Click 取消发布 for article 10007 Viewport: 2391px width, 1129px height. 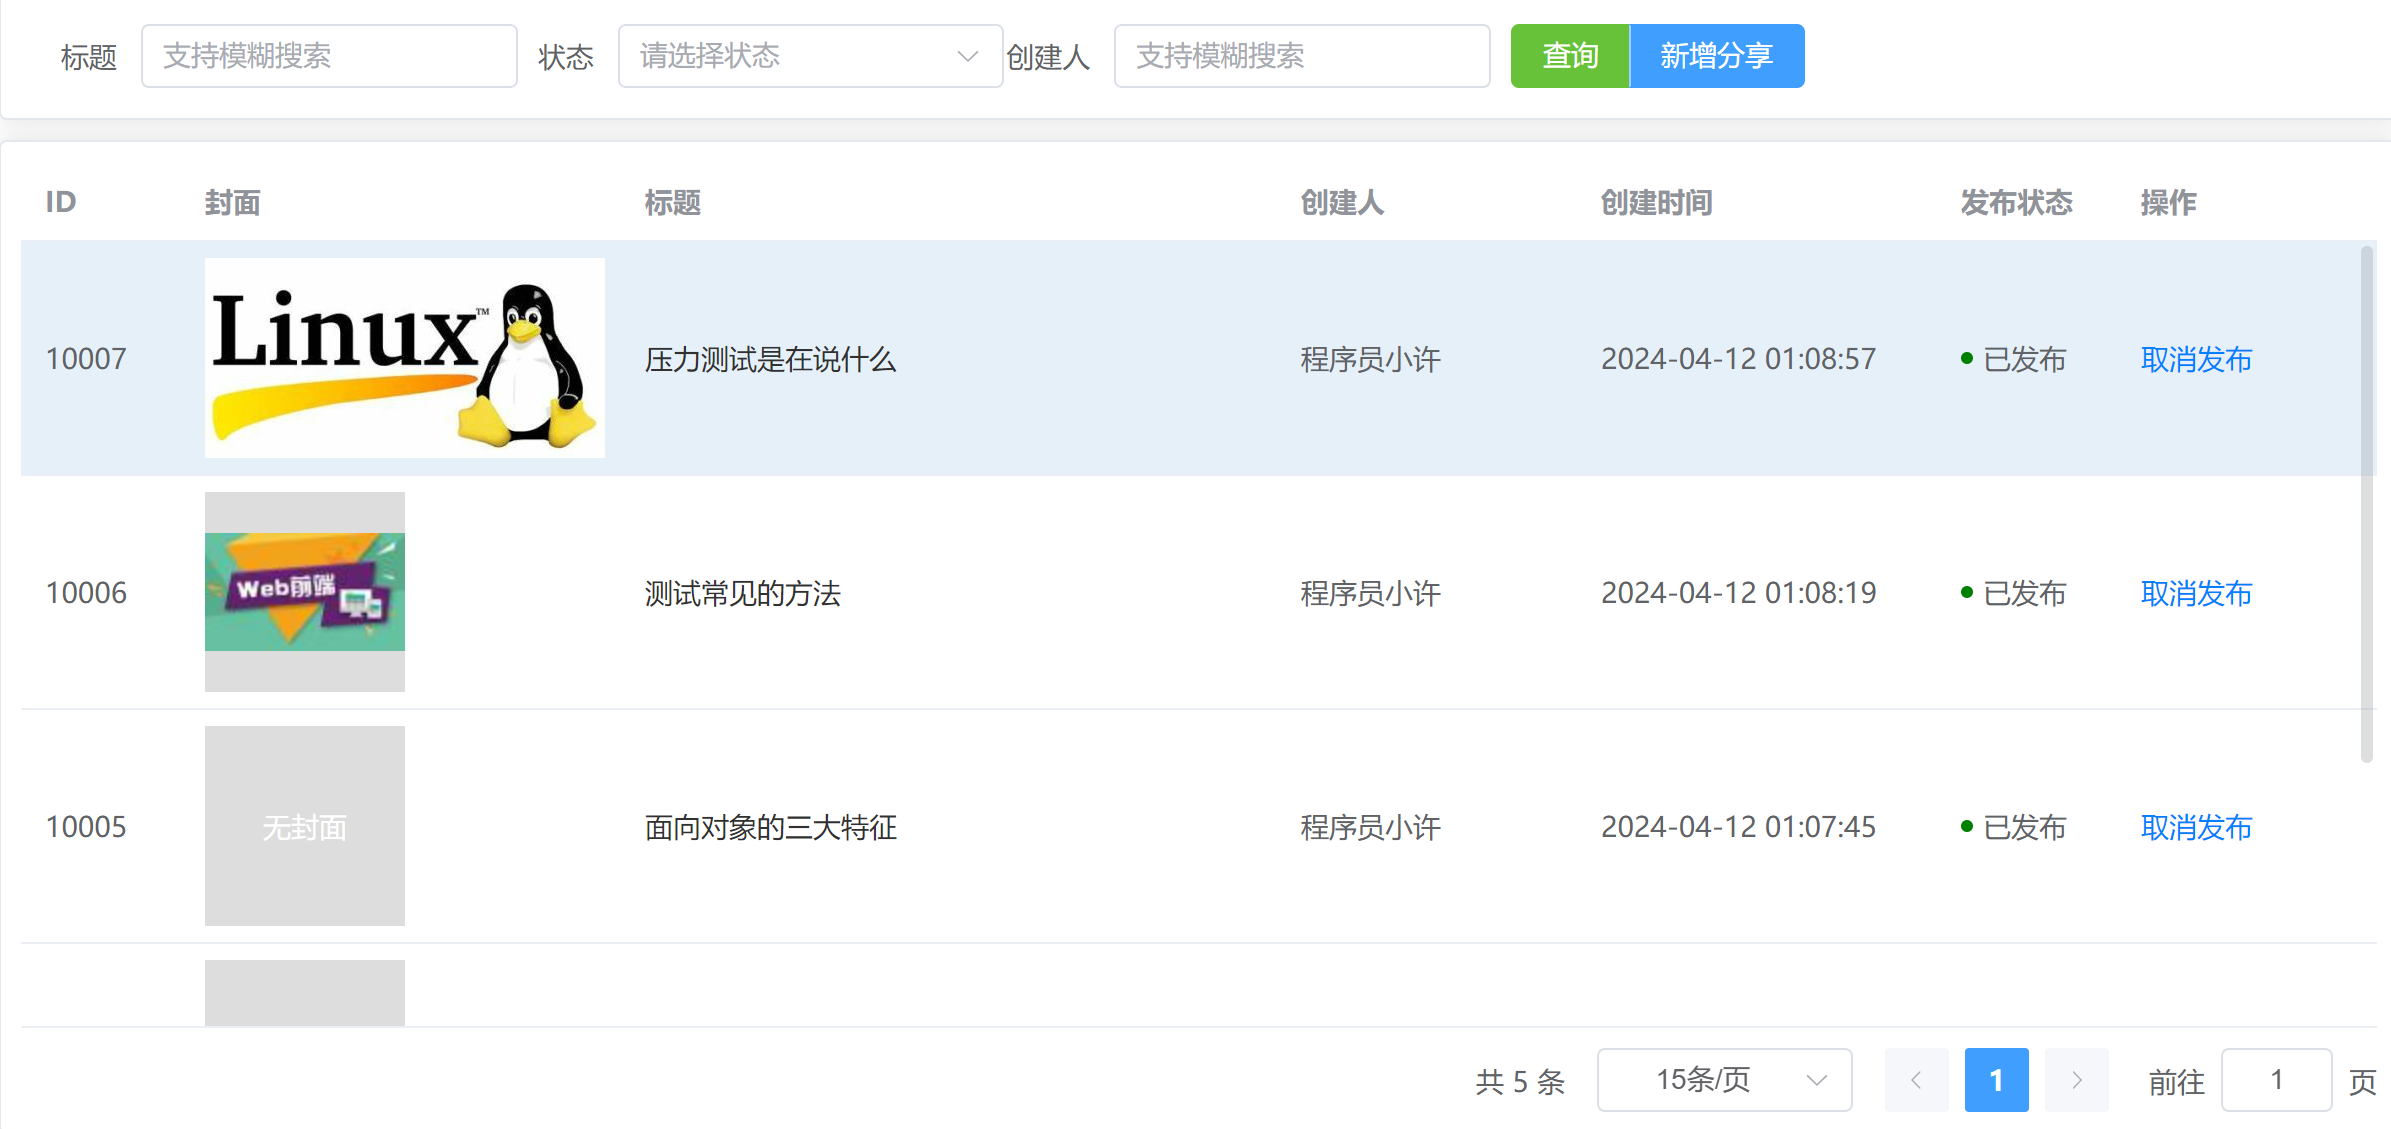2196,359
